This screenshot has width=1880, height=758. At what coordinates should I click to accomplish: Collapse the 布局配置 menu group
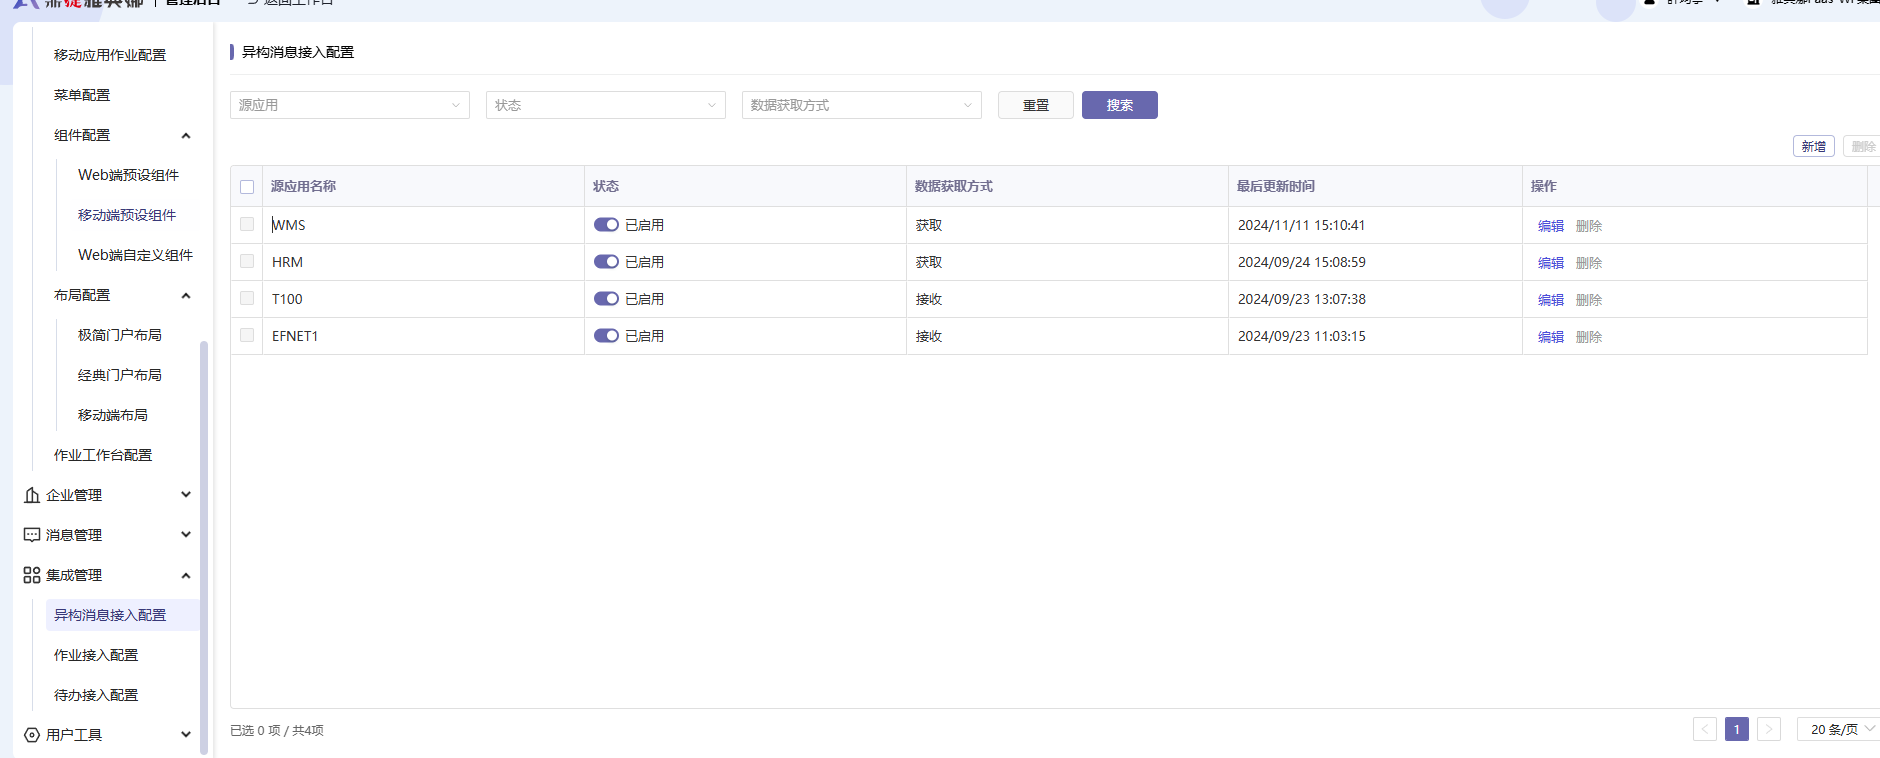(x=186, y=295)
